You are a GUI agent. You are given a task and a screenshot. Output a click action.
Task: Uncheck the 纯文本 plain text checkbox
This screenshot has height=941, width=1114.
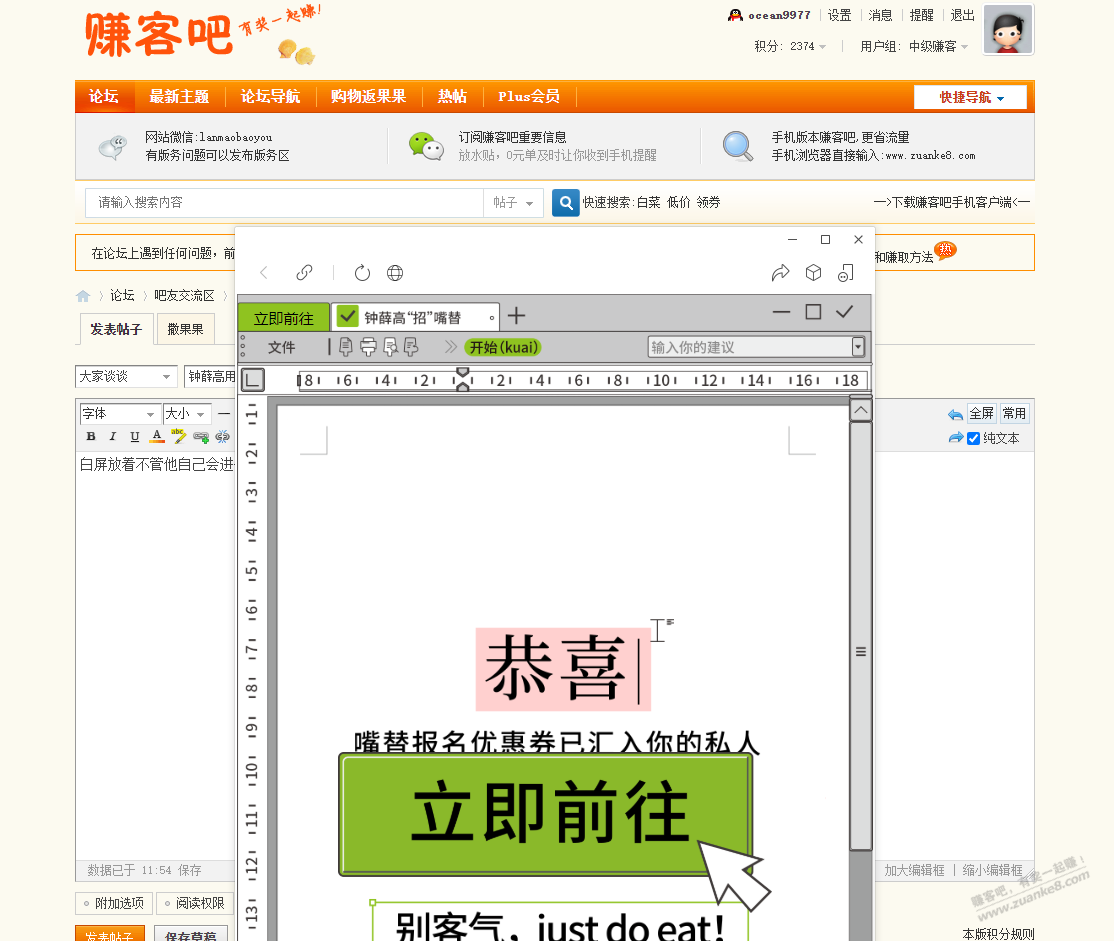(973, 438)
